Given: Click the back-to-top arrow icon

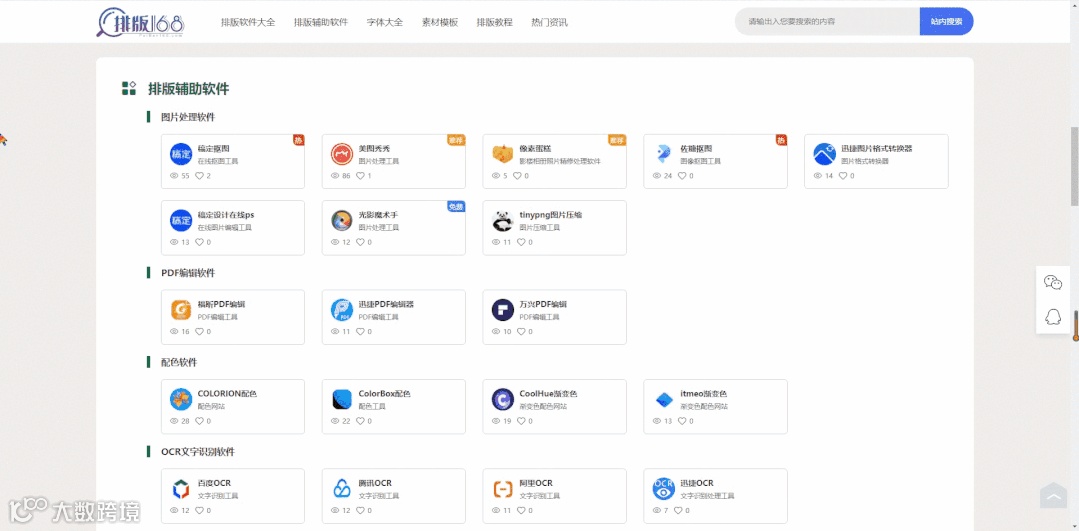Looking at the screenshot, I should [1054, 495].
